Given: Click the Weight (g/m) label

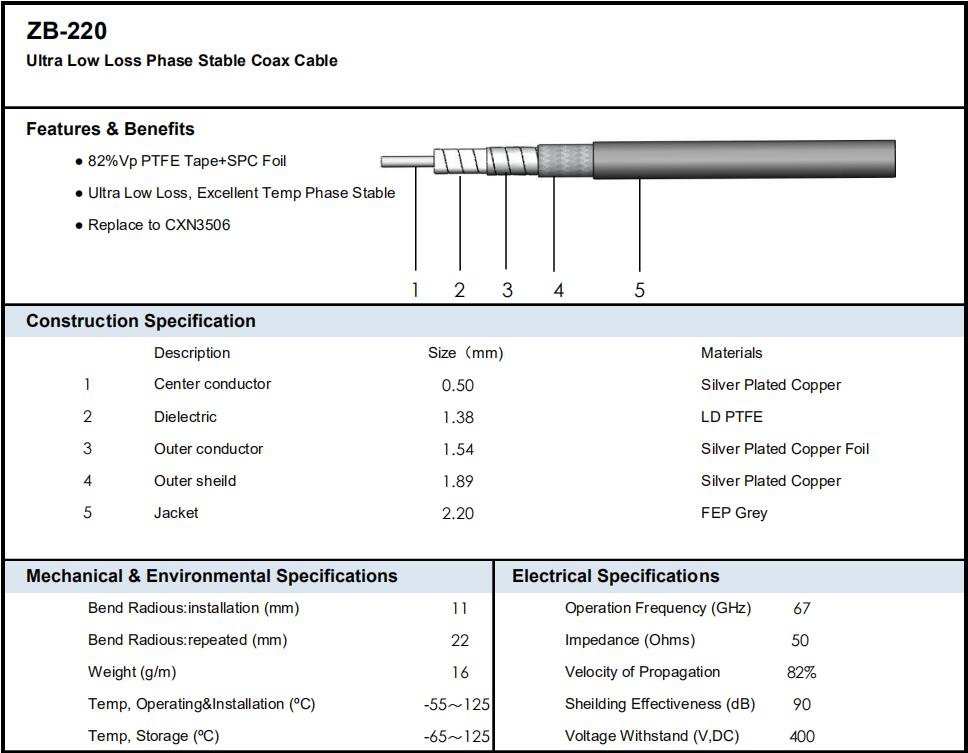Looking at the screenshot, I should point(132,672).
